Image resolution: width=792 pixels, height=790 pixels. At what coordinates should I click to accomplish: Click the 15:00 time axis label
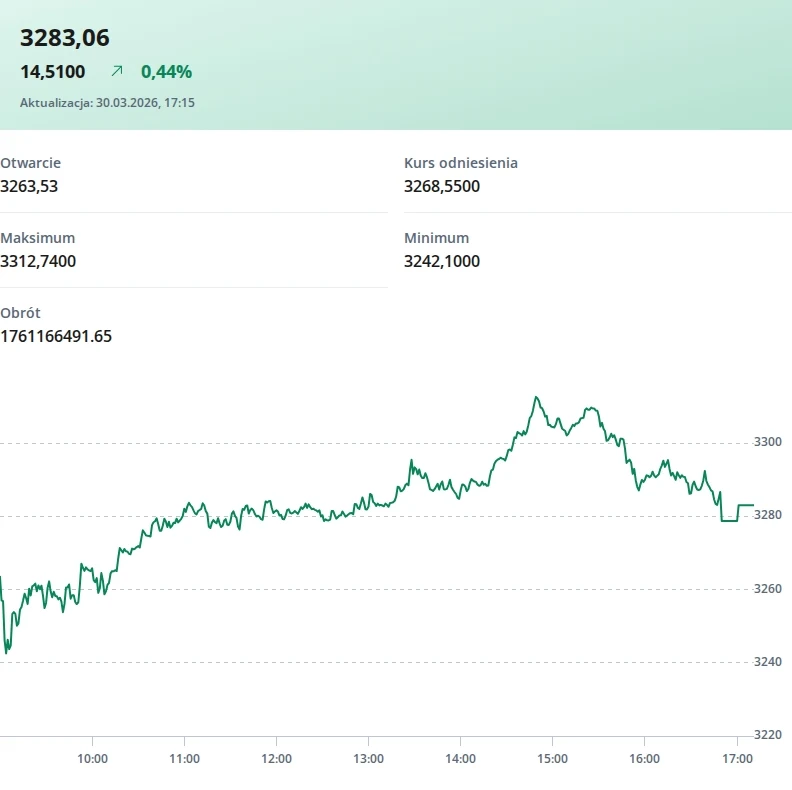pyautogui.click(x=552, y=758)
